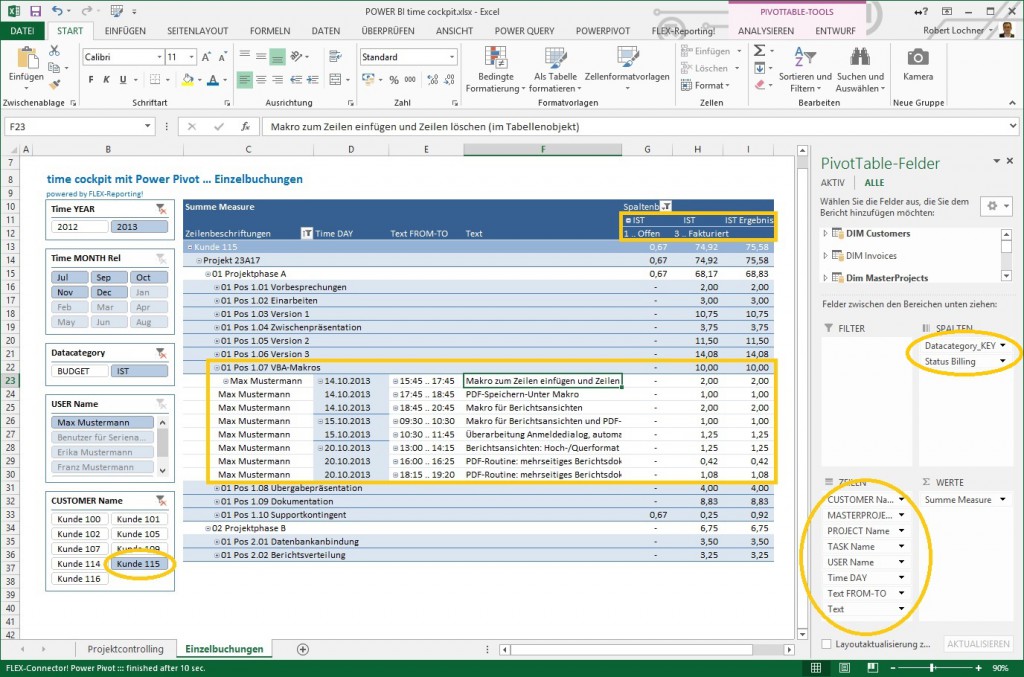Screen dimensions: 1024x677
Task: Click the AKTUALISIEREN button
Action: pyautogui.click(x=977, y=644)
